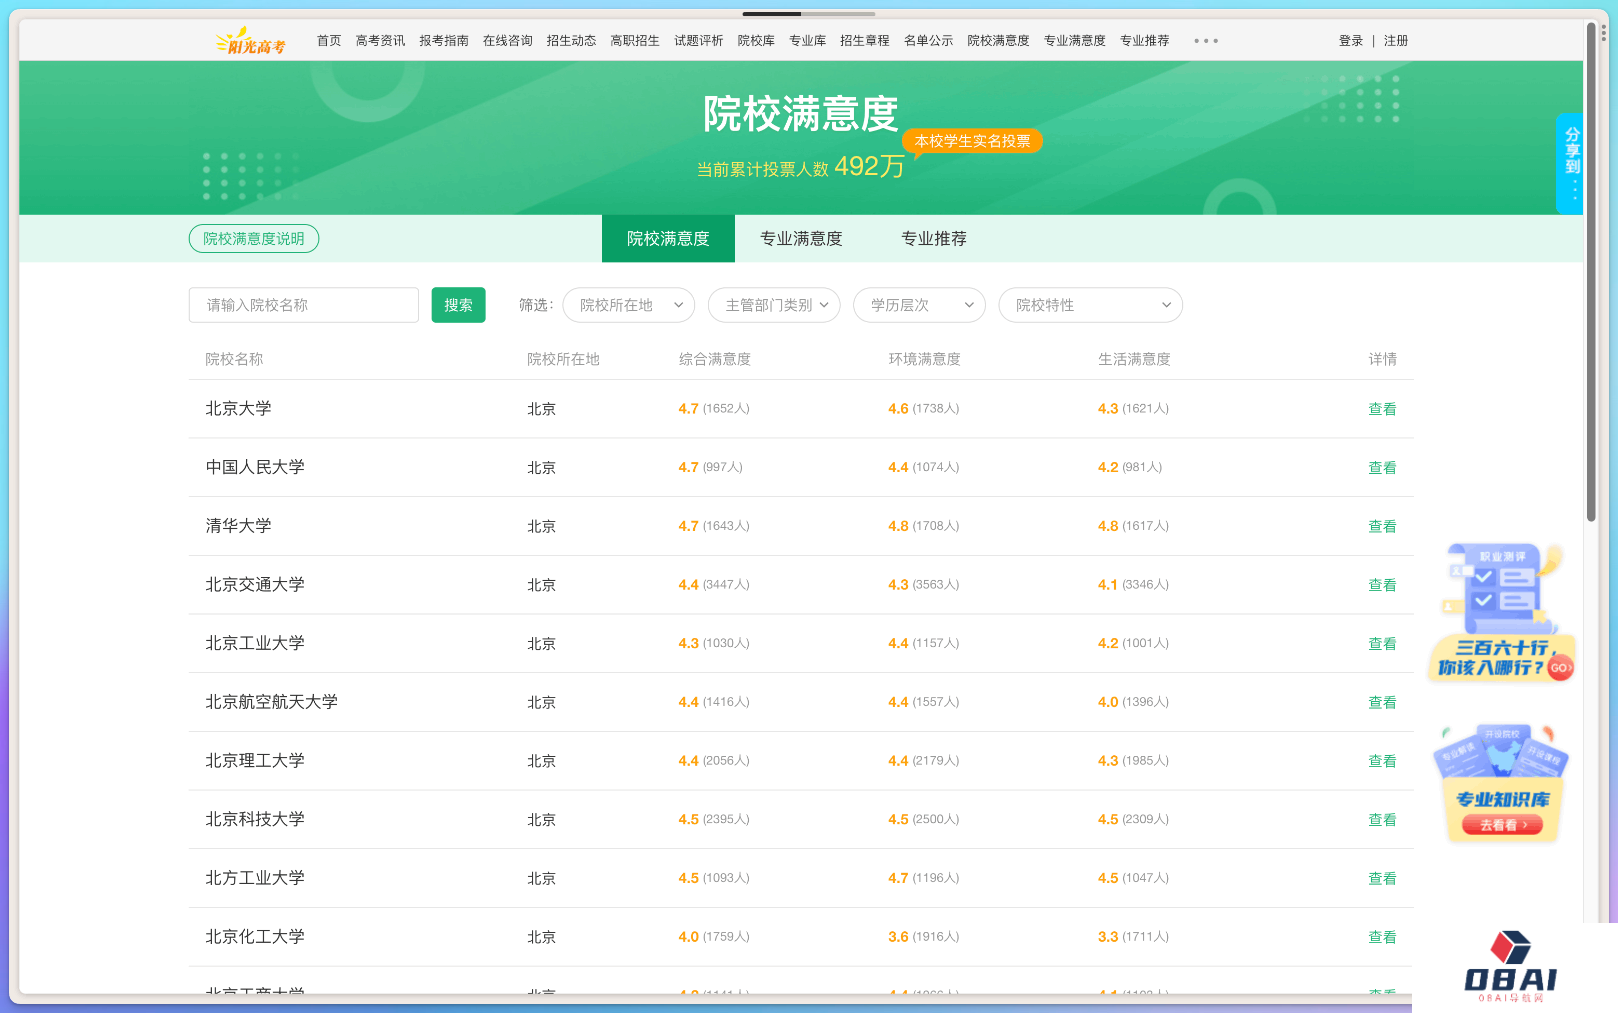View details for 北京大学
This screenshot has height=1013, width=1618.
pyautogui.click(x=1382, y=409)
